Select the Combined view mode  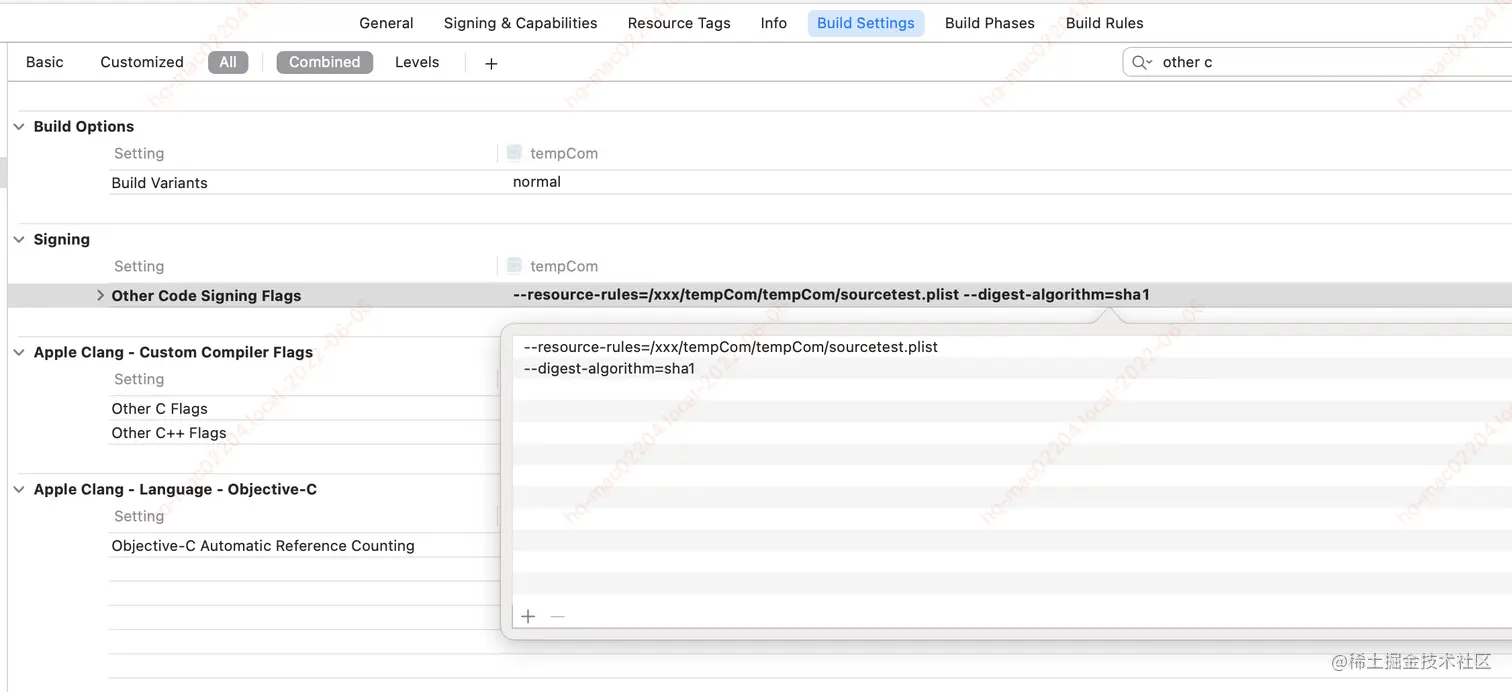(324, 62)
